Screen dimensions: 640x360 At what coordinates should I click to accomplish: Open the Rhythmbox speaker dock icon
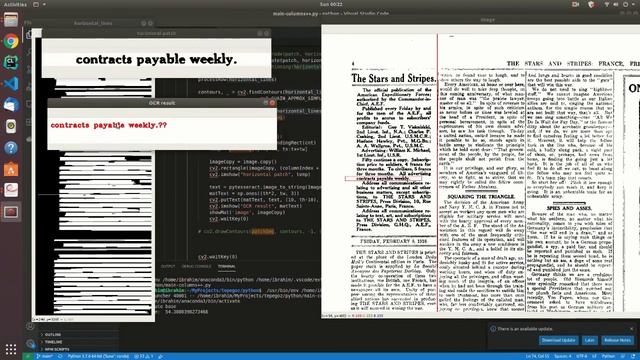coord(11,127)
